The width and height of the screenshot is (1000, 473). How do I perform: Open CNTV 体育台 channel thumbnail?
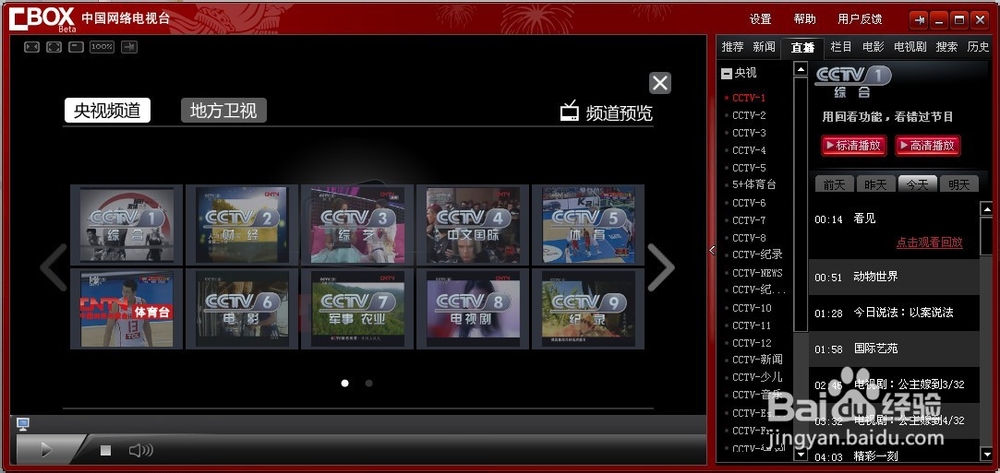point(126,309)
